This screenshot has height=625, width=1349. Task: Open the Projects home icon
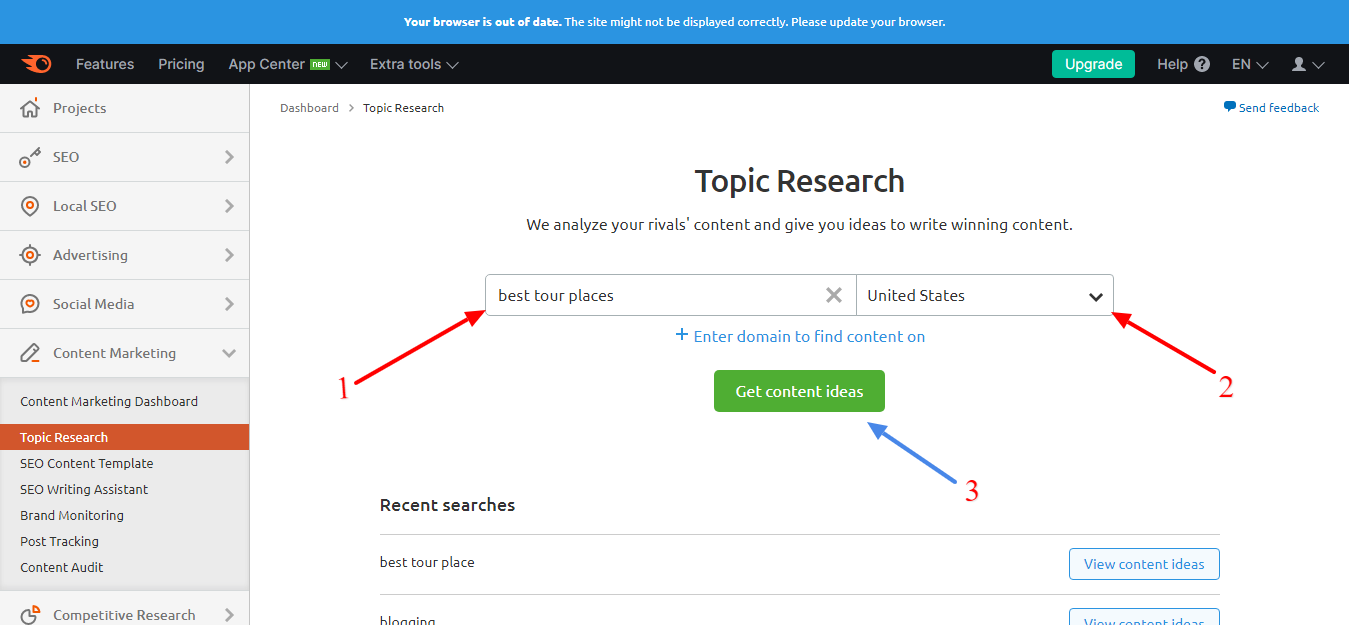pyautogui.click(x=30, y=108)
